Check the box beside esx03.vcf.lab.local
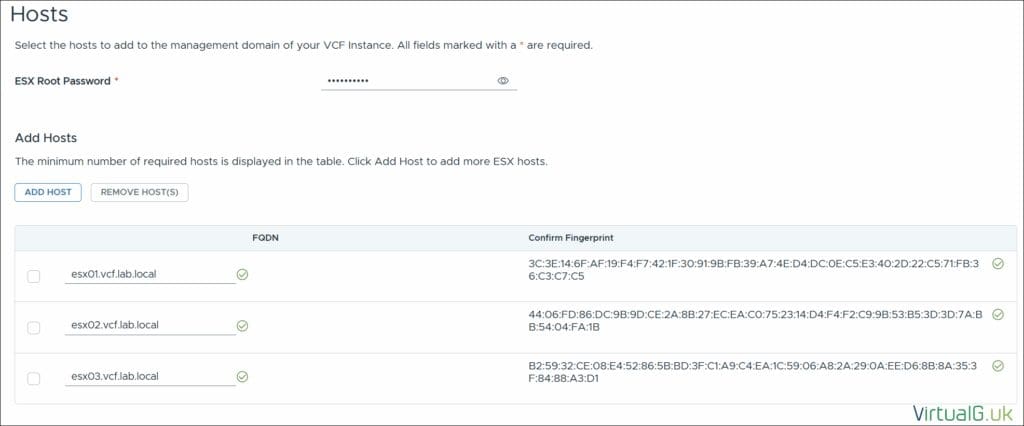The height and width of the screenshot is (426, 1024). pyautogui.click(x=34, y=378)
